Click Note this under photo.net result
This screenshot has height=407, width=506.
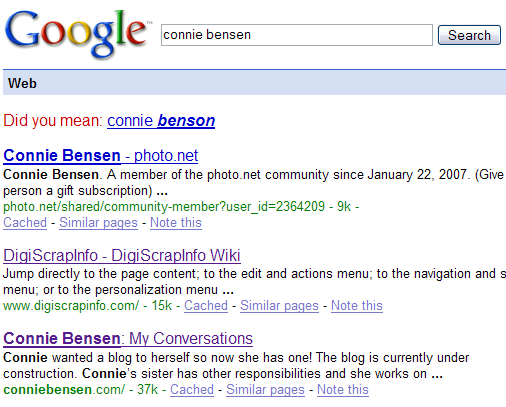tap(176, 223)
